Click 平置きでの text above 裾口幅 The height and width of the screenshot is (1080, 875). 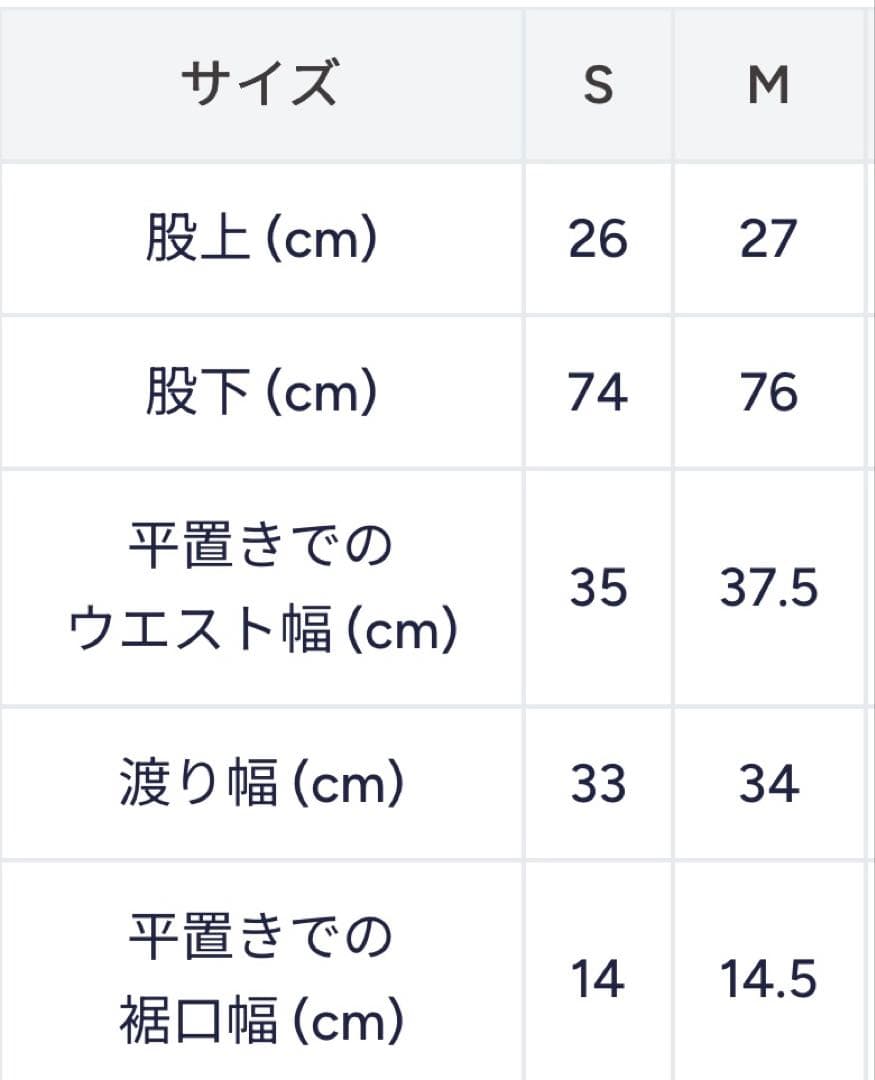[260, 937]
